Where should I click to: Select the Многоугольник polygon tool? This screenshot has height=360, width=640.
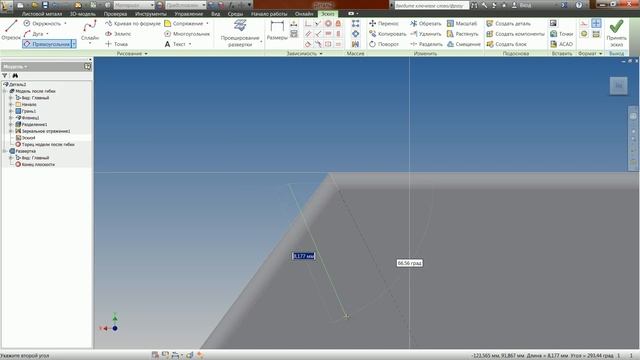tap(187, 34)
